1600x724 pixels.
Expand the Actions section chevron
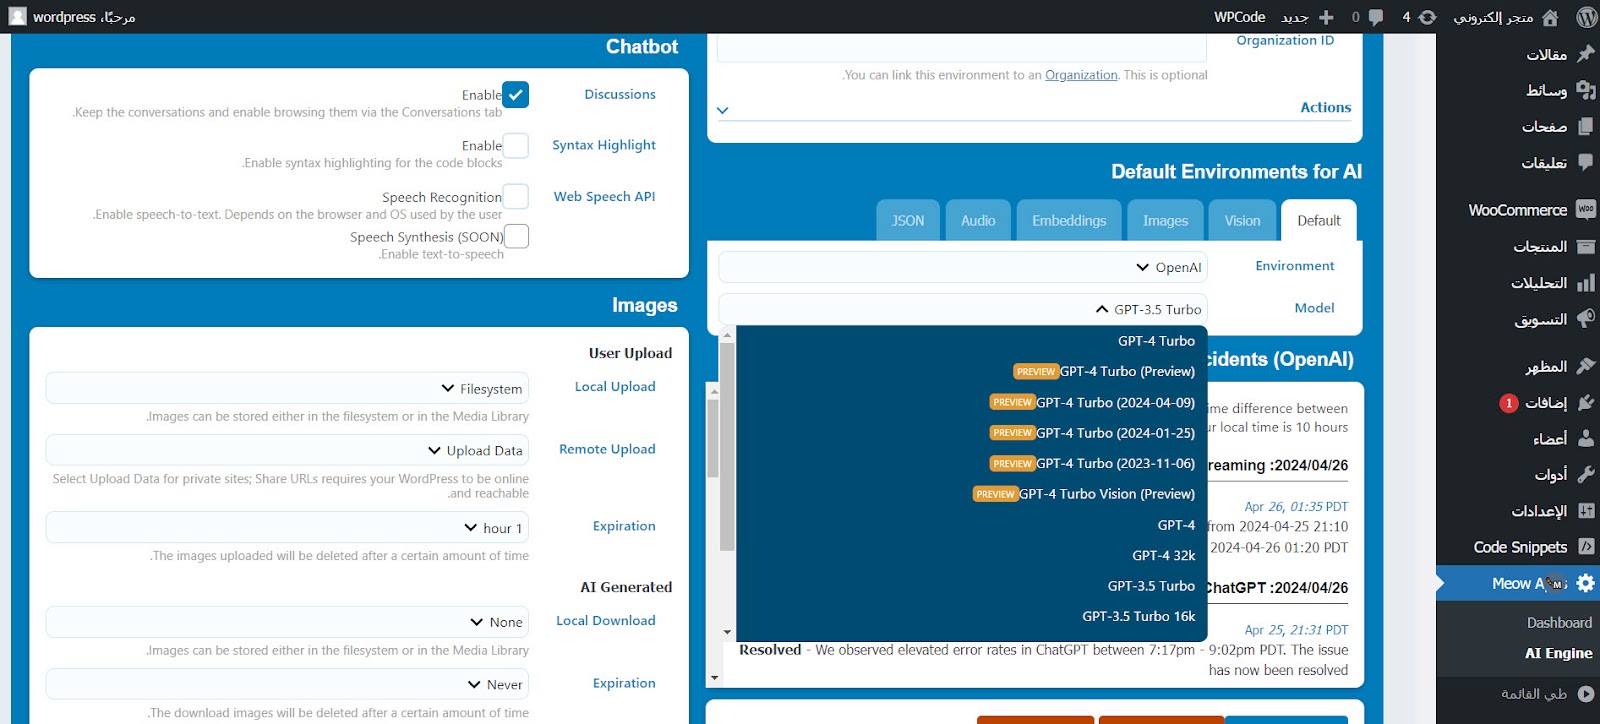tap(723, 110)
